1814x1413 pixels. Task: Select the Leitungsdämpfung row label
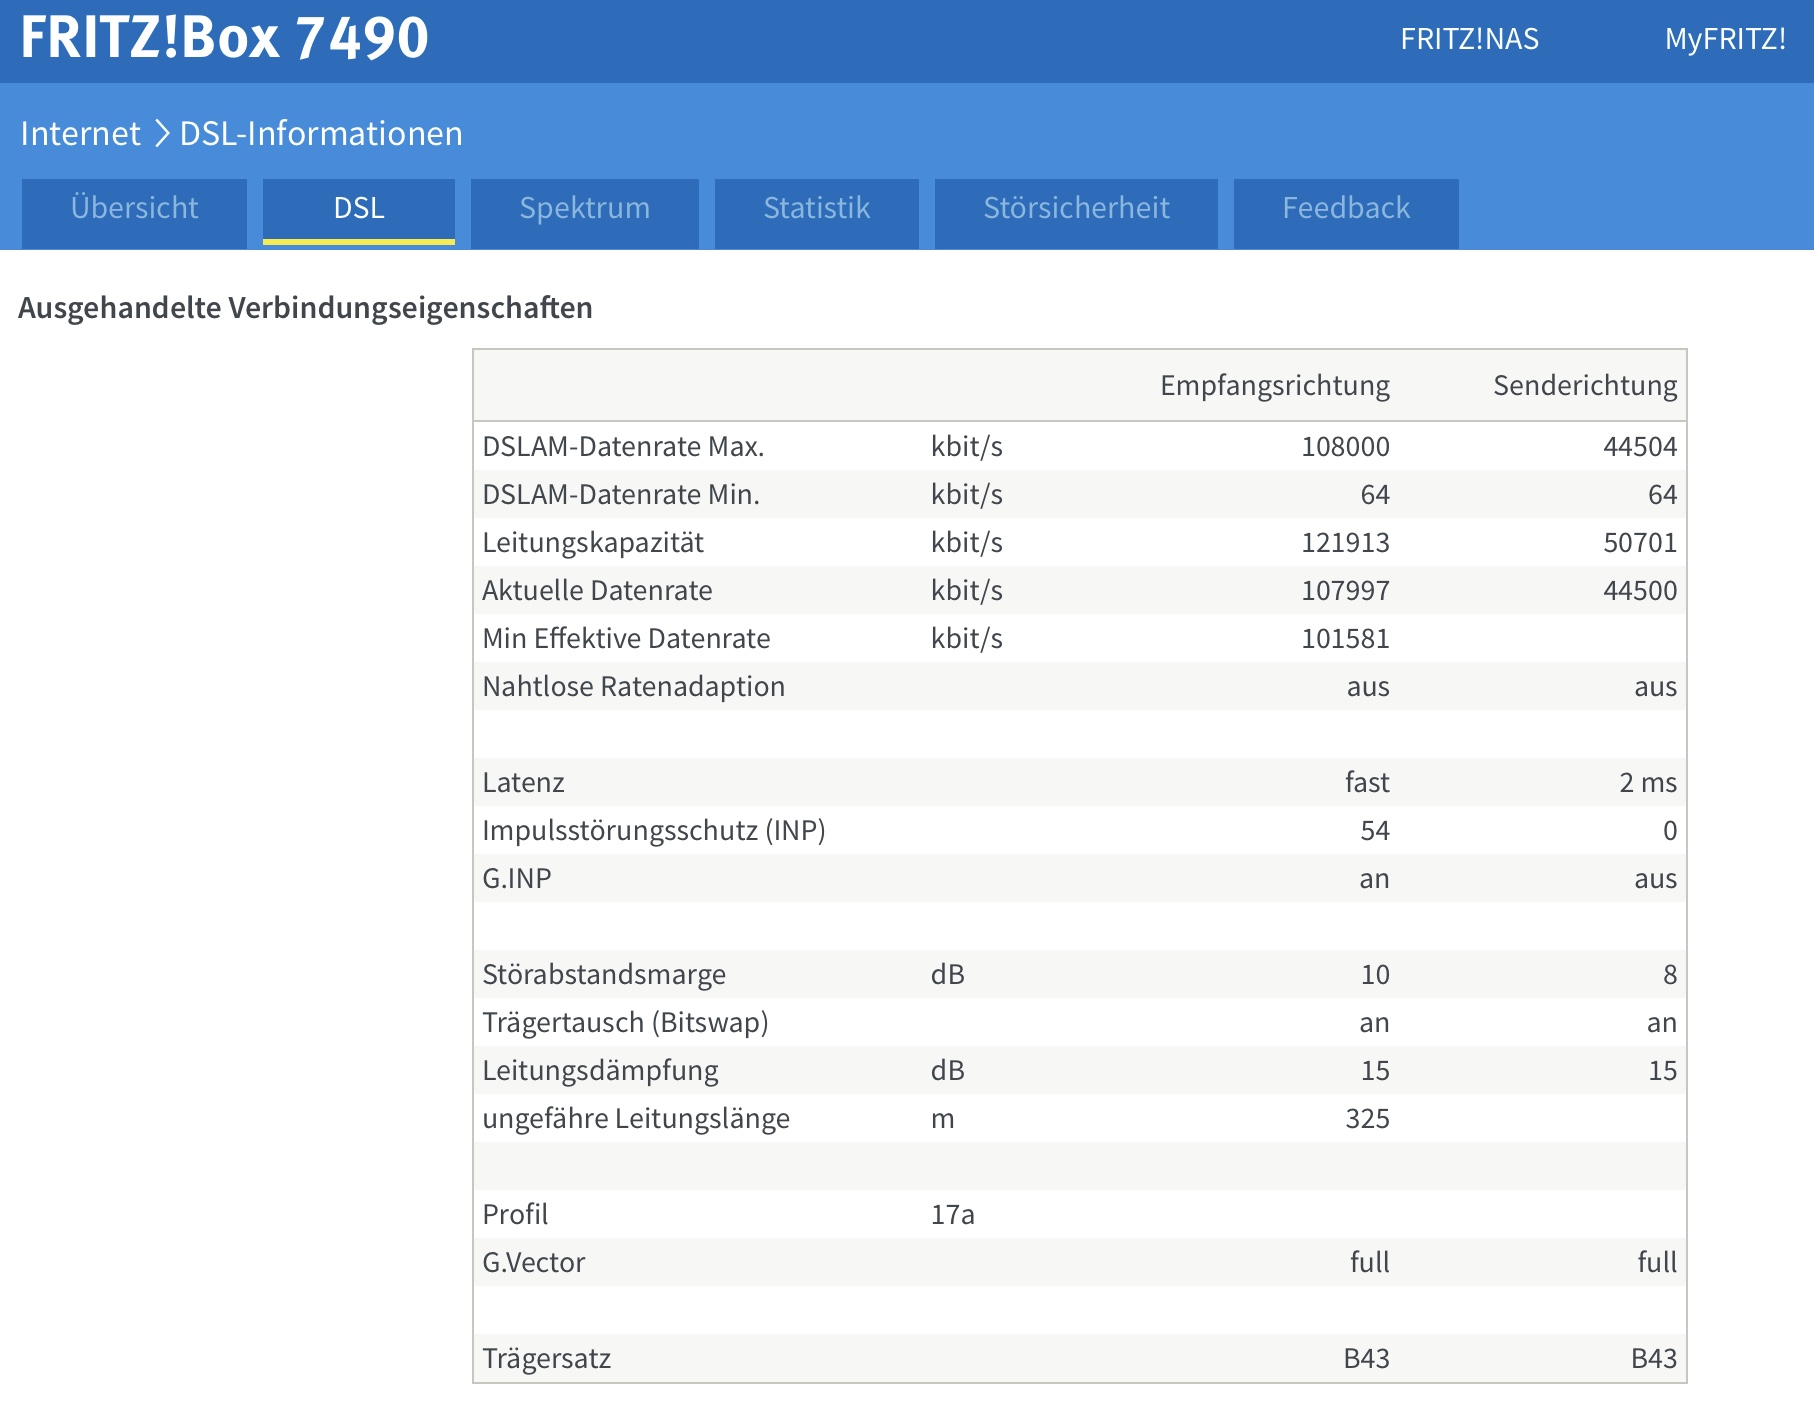[x=600, y=1070]
